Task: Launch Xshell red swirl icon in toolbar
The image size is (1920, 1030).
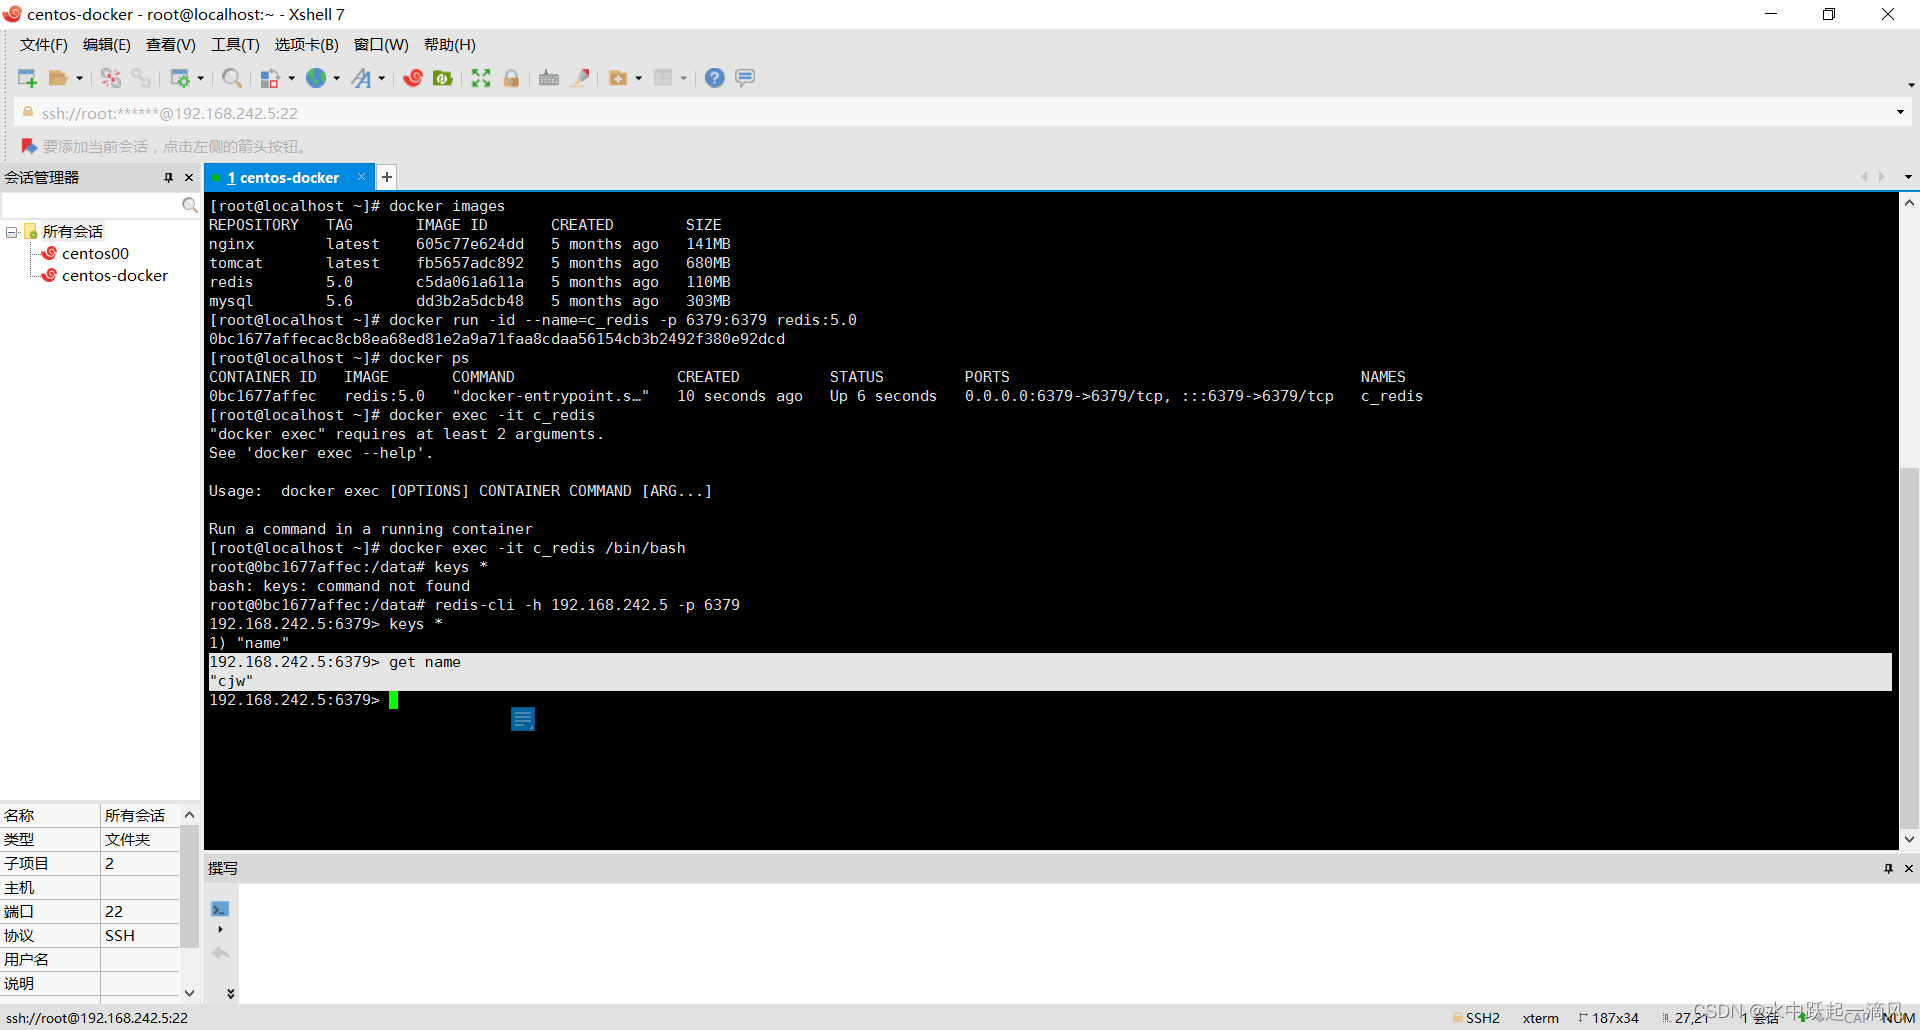Action: tap(413, 78)
